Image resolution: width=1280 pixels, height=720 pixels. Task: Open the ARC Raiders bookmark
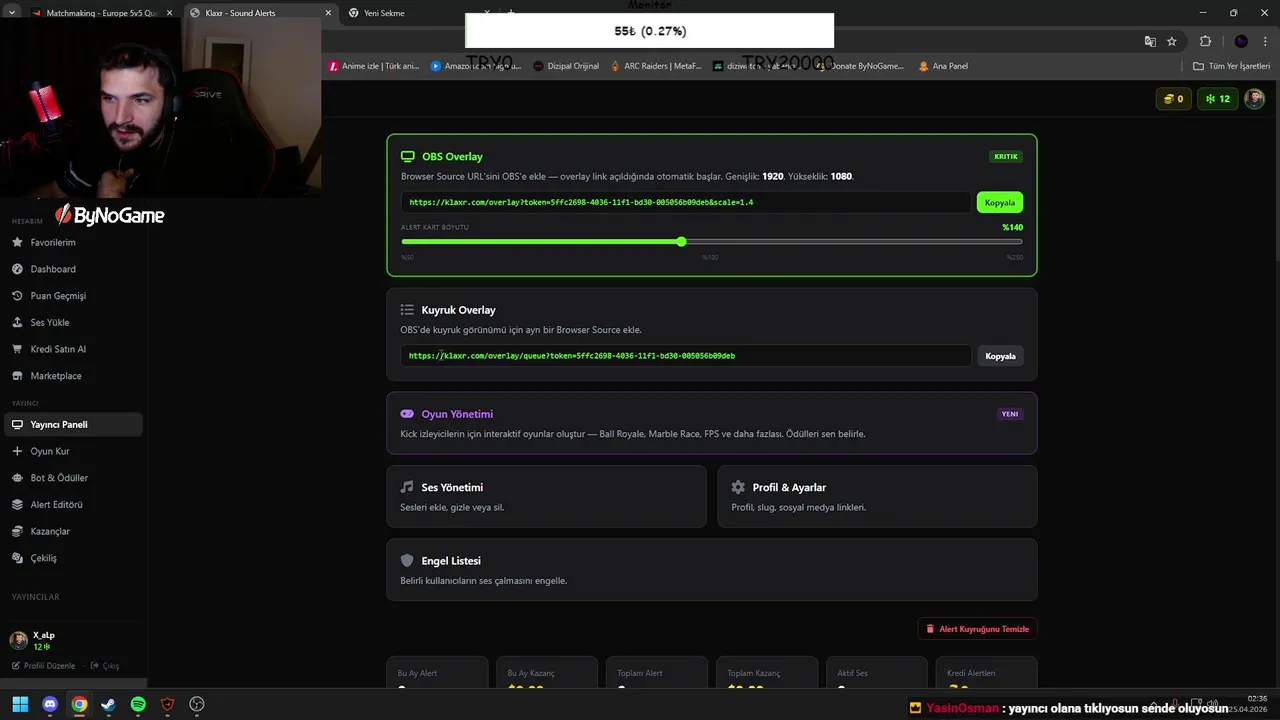pyautogui.click(x=656, y=66)
